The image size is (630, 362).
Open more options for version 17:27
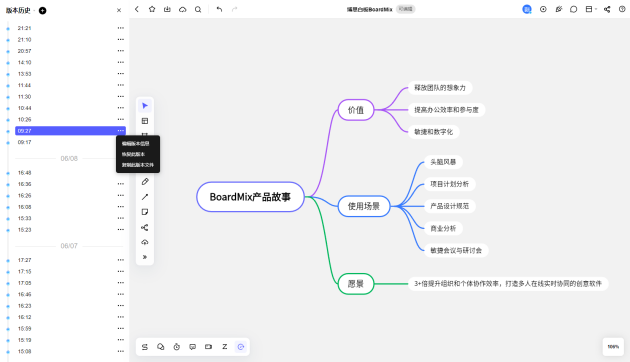[x=121, y=260]
